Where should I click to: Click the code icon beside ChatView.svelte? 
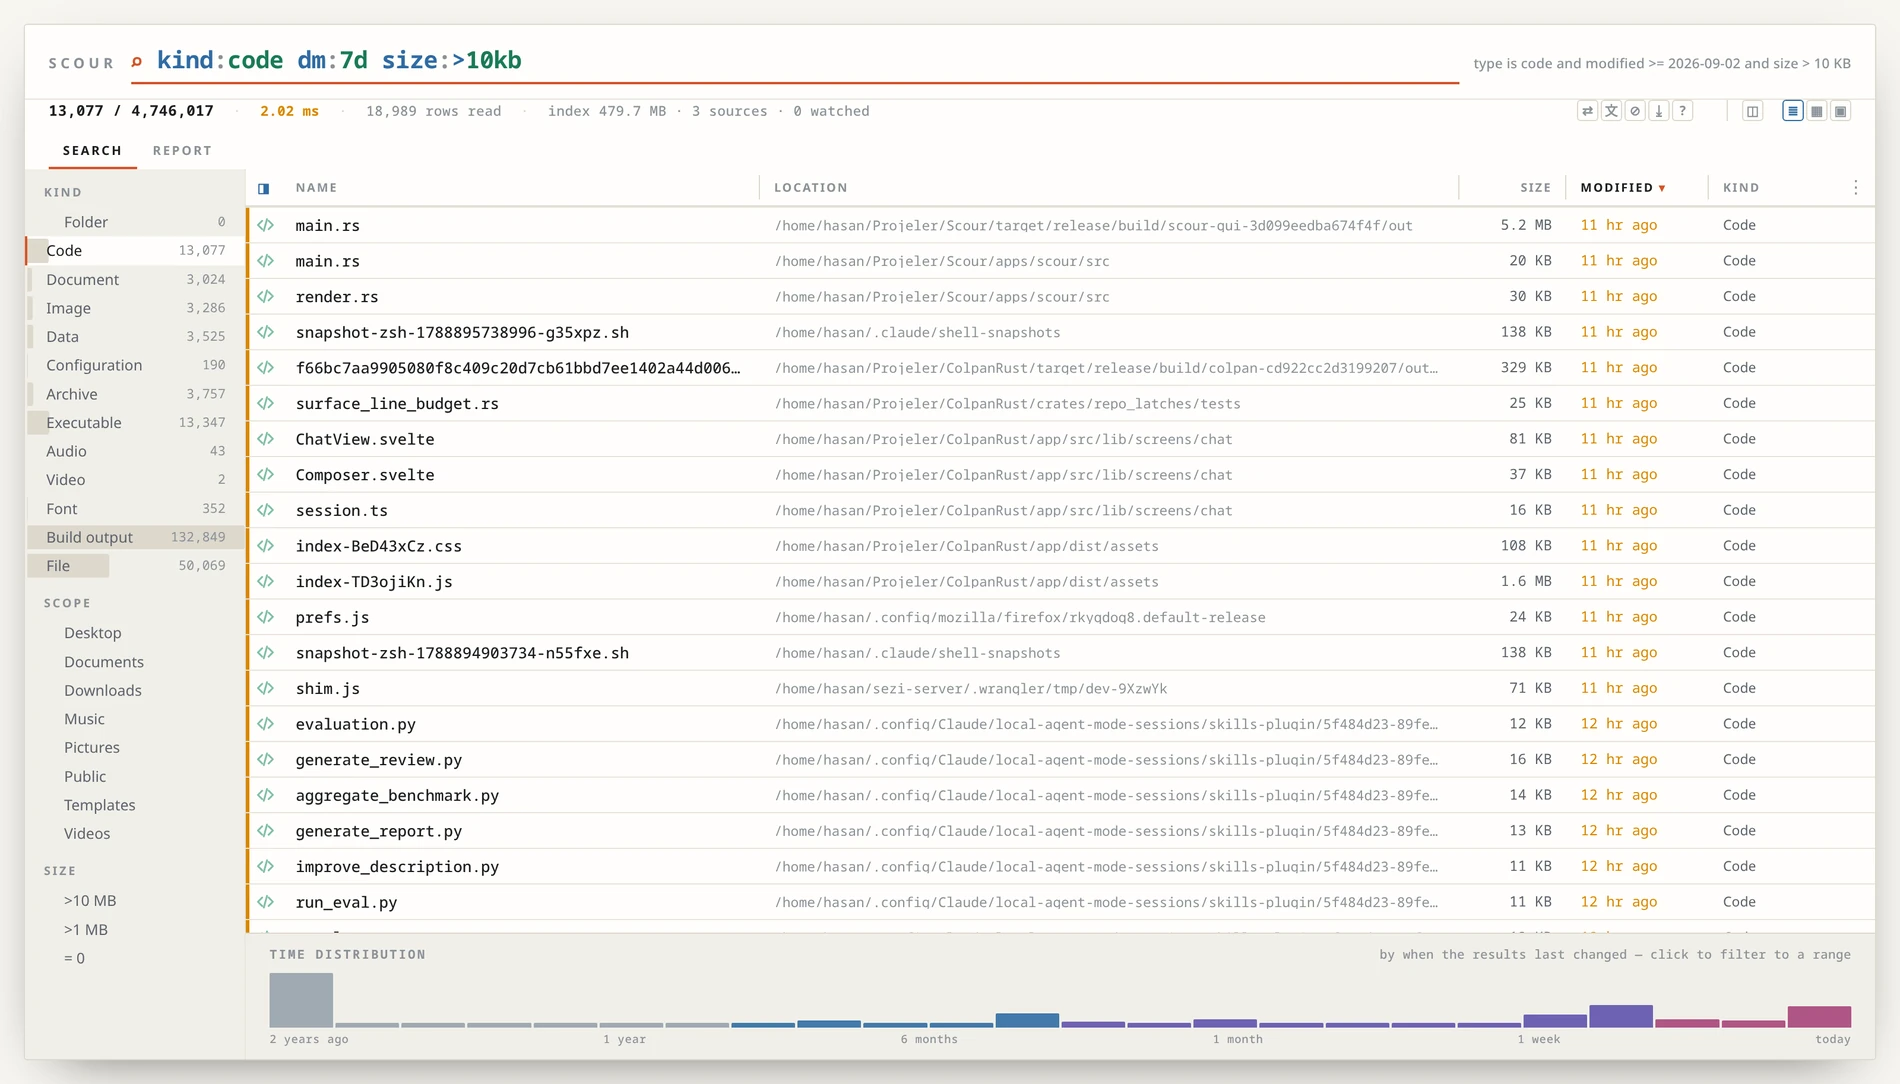[265, 439]
